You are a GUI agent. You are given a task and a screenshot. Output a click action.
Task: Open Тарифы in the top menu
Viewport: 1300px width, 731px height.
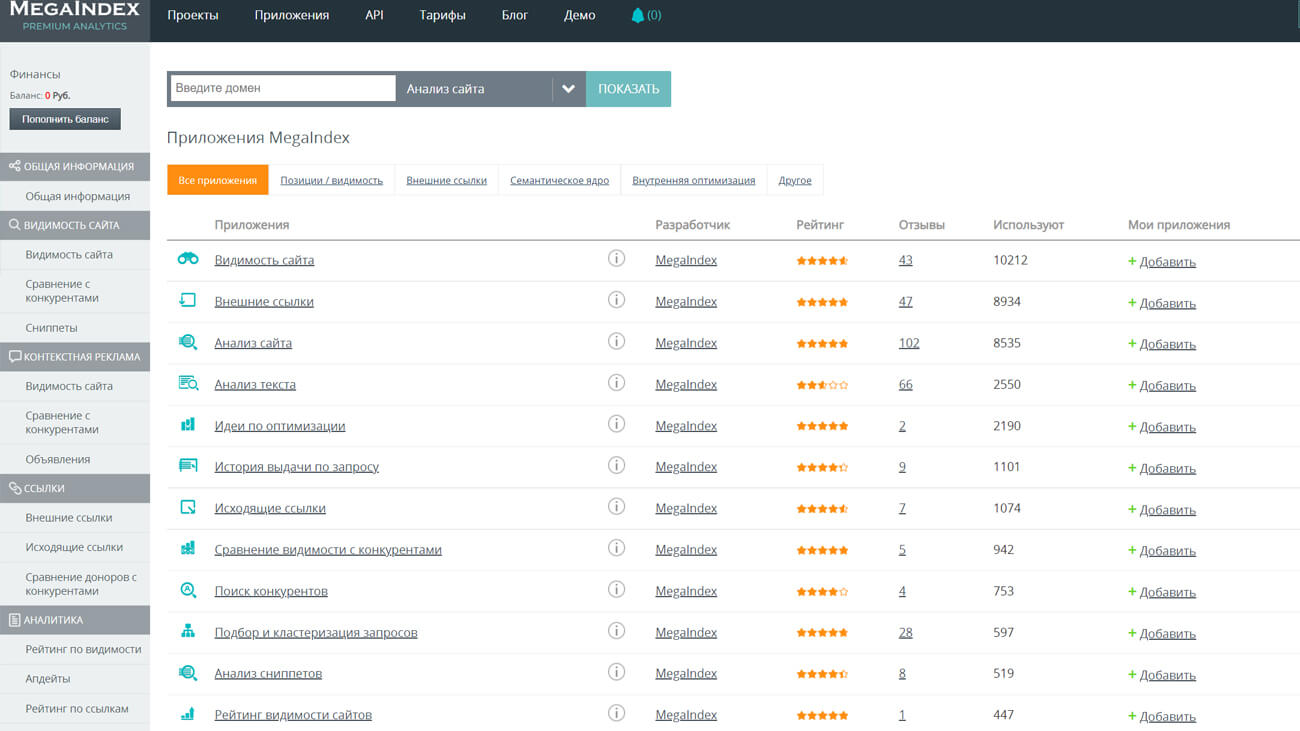click(x=442, y=15)
